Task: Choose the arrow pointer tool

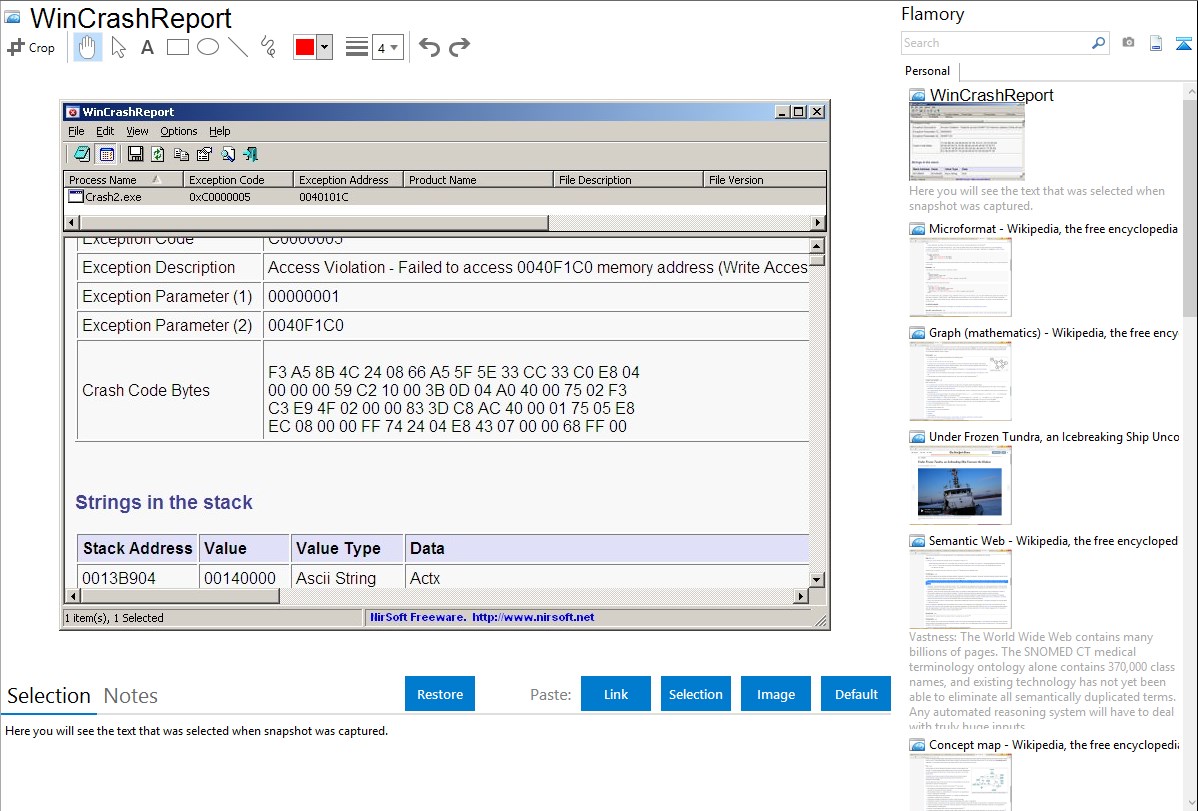Action: 118,47
